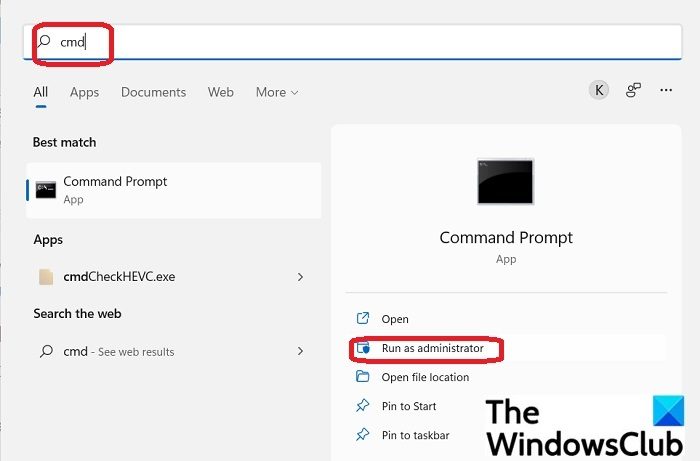Switch to the Apps tab
This screenshot has width=700, height=461.
84,92
